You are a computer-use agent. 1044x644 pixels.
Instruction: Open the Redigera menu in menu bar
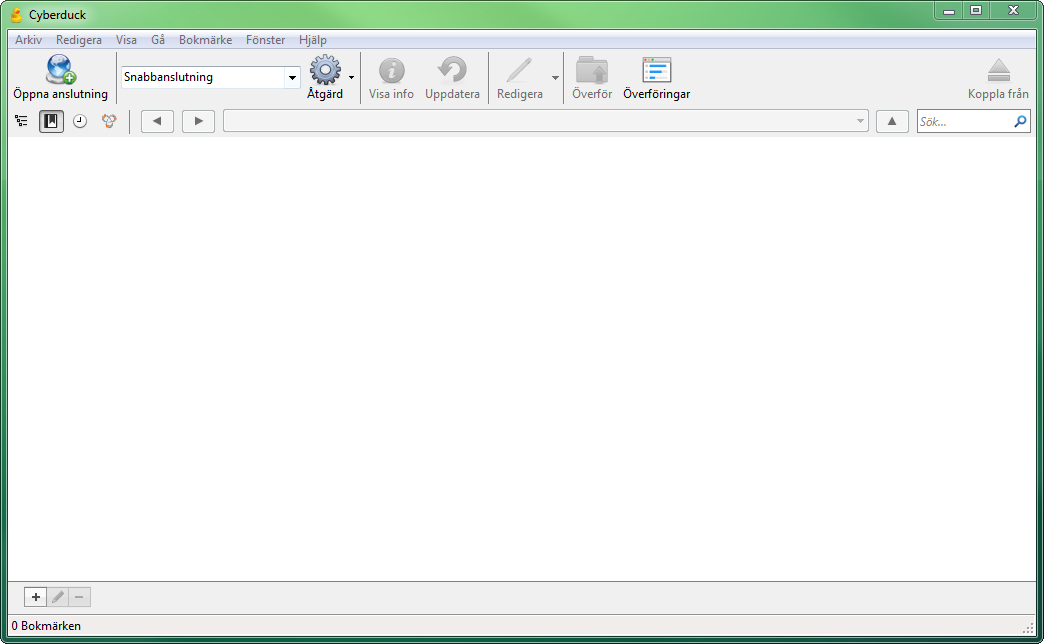tap(79, 40)
